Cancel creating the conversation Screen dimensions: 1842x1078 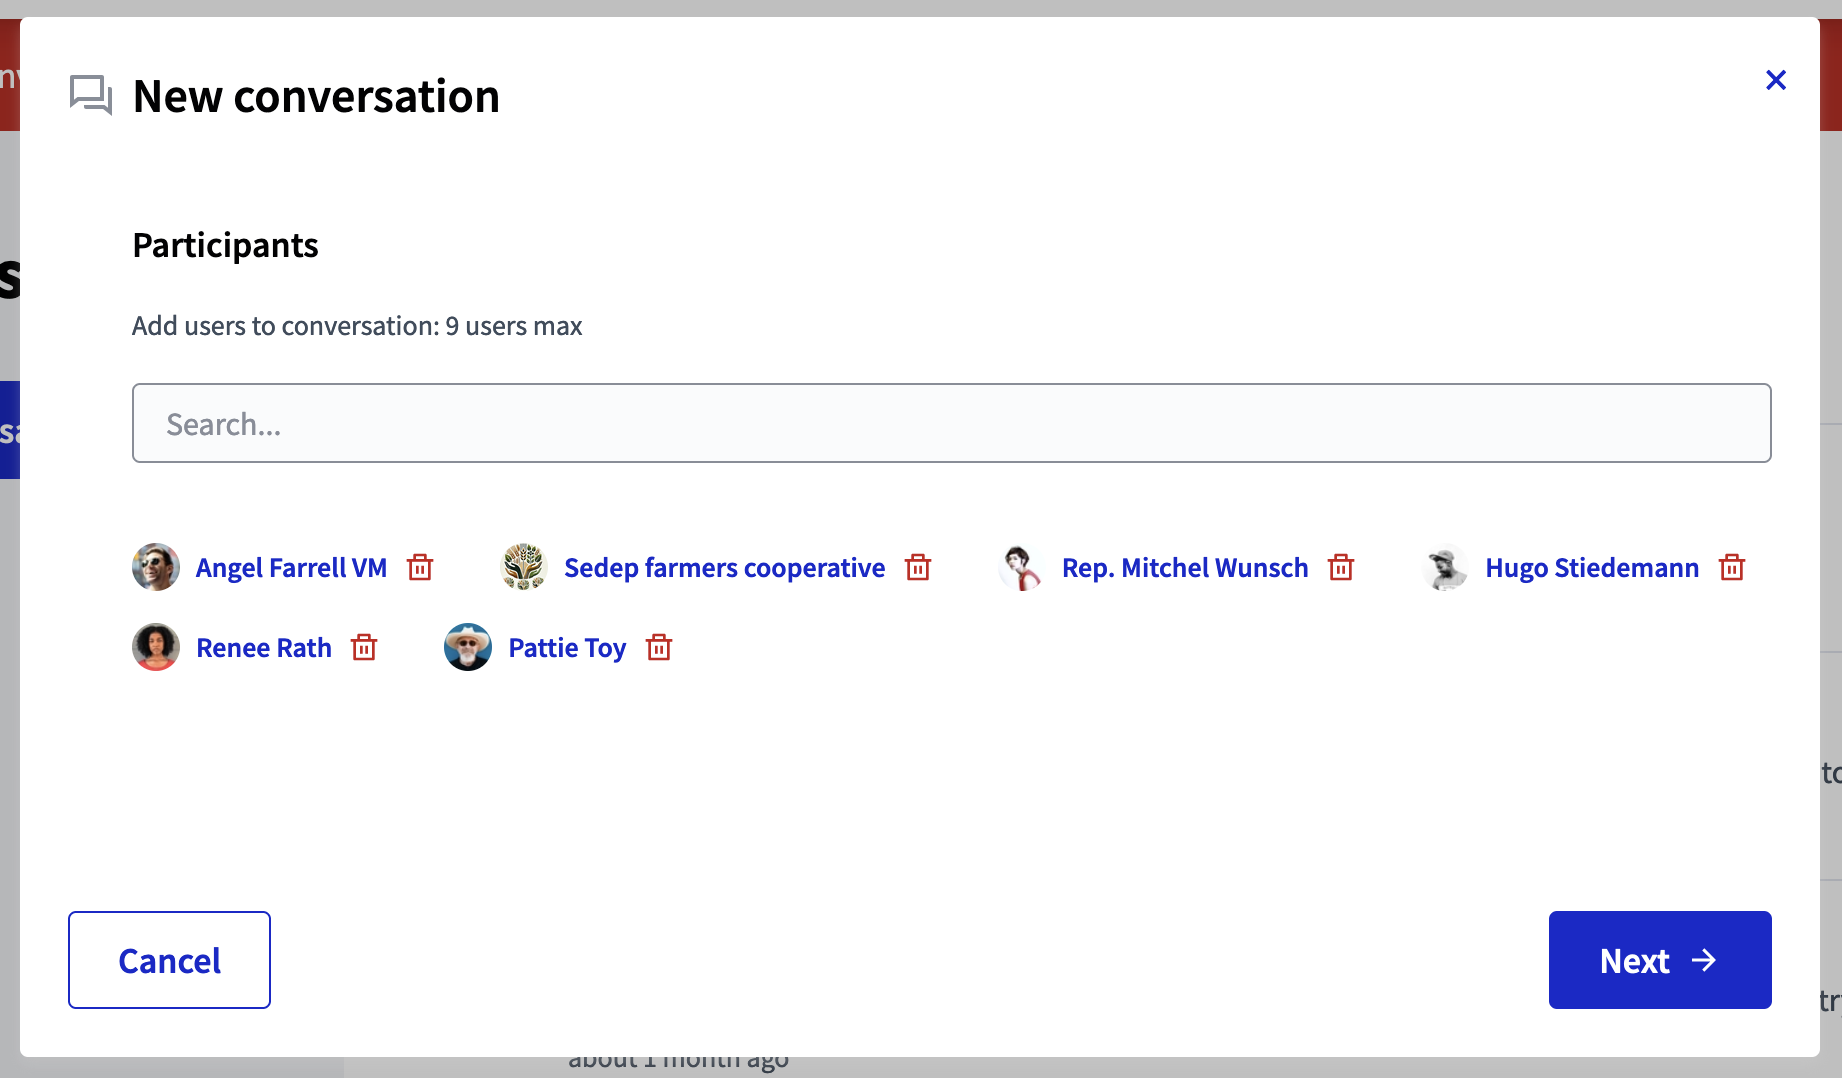coord(168,960)
